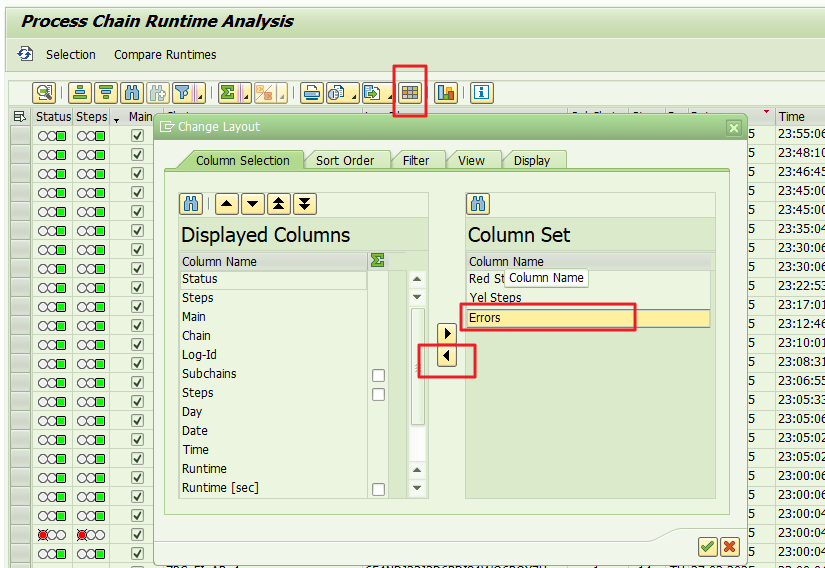The height and width of the screenshot is (568, 825).
Task: Click the Refresh icon beside Selection
Action: [x=25, y=54]
